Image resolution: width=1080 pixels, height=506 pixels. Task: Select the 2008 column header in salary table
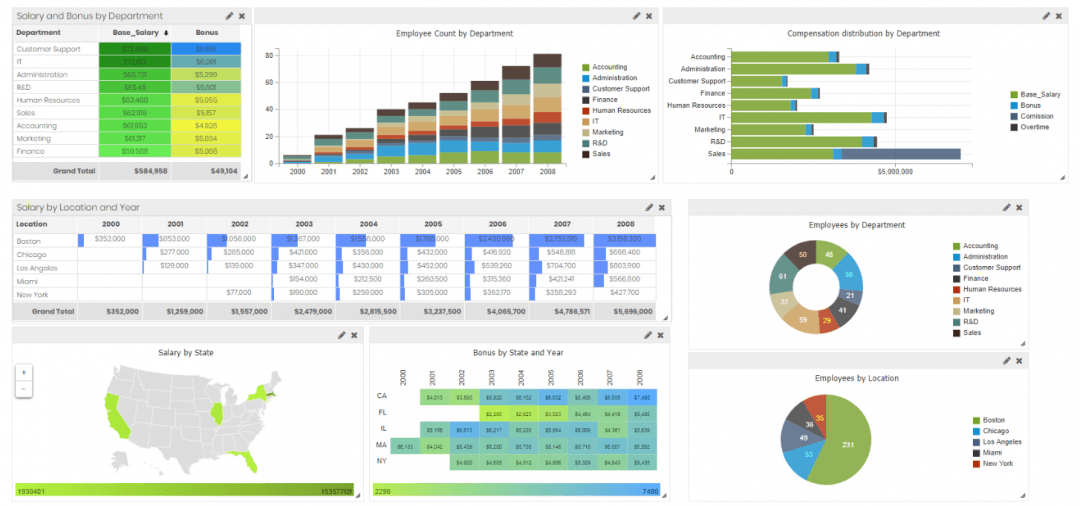click(625, 224)
